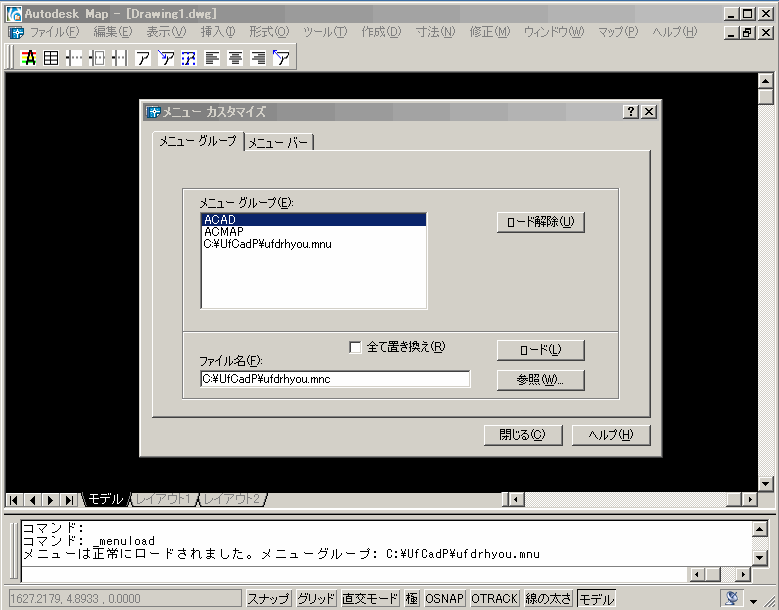Screen dimensions: 779x610
Task: Click the align text left icon
Action: click(x=212, y=58)
